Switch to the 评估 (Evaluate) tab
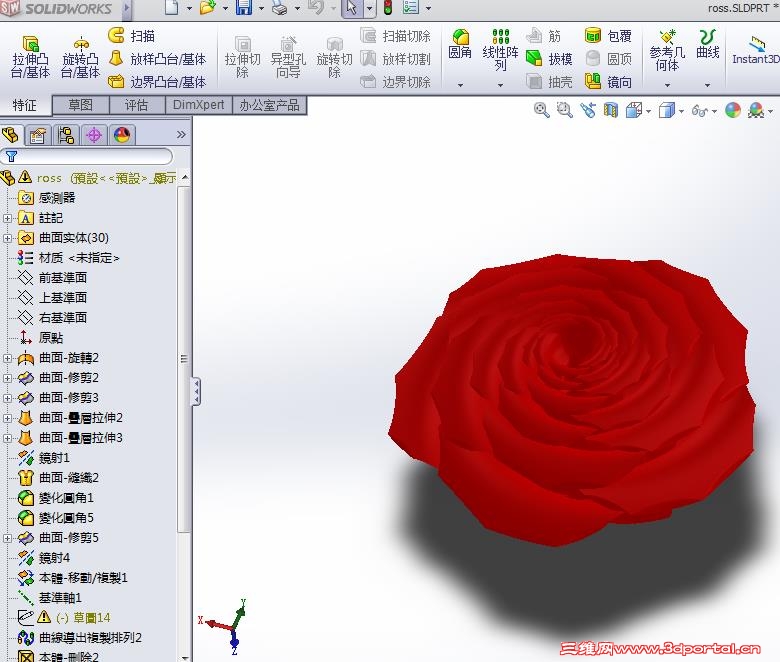 (136, 105)
